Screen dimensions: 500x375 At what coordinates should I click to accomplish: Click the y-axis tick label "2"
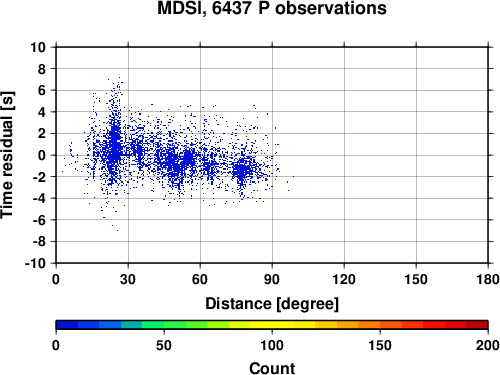[x=42, y=134]
